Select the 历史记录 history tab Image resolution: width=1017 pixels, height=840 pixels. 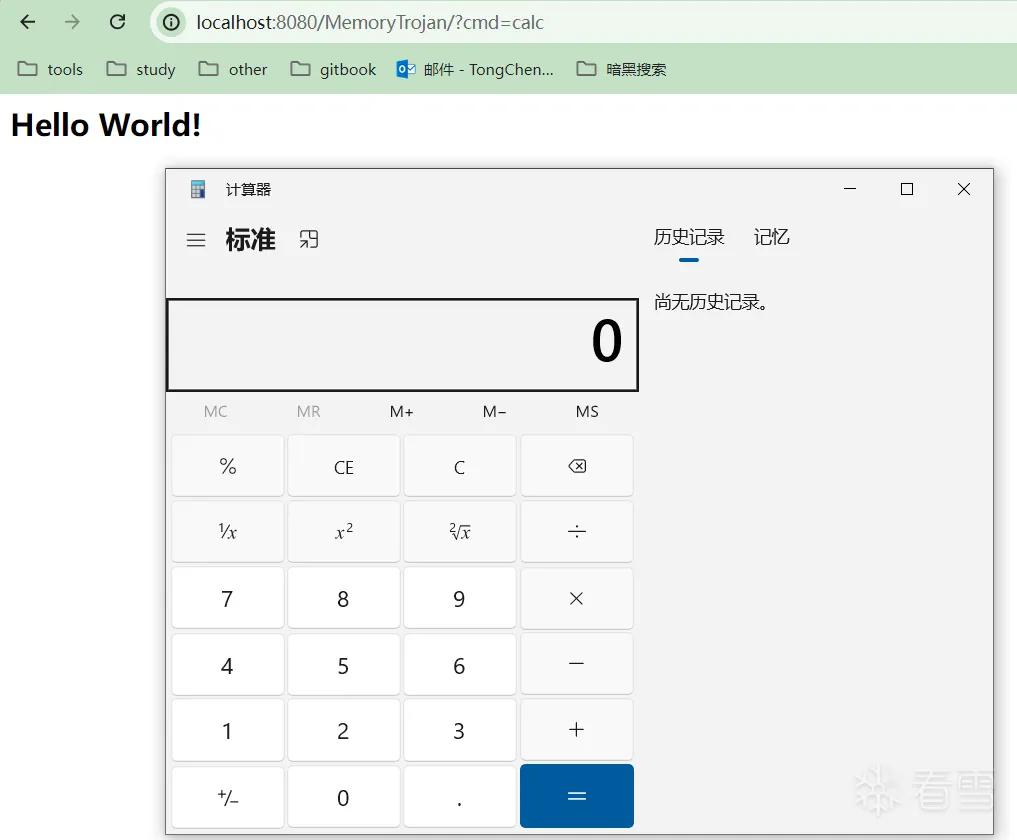(x=689, y=237)
